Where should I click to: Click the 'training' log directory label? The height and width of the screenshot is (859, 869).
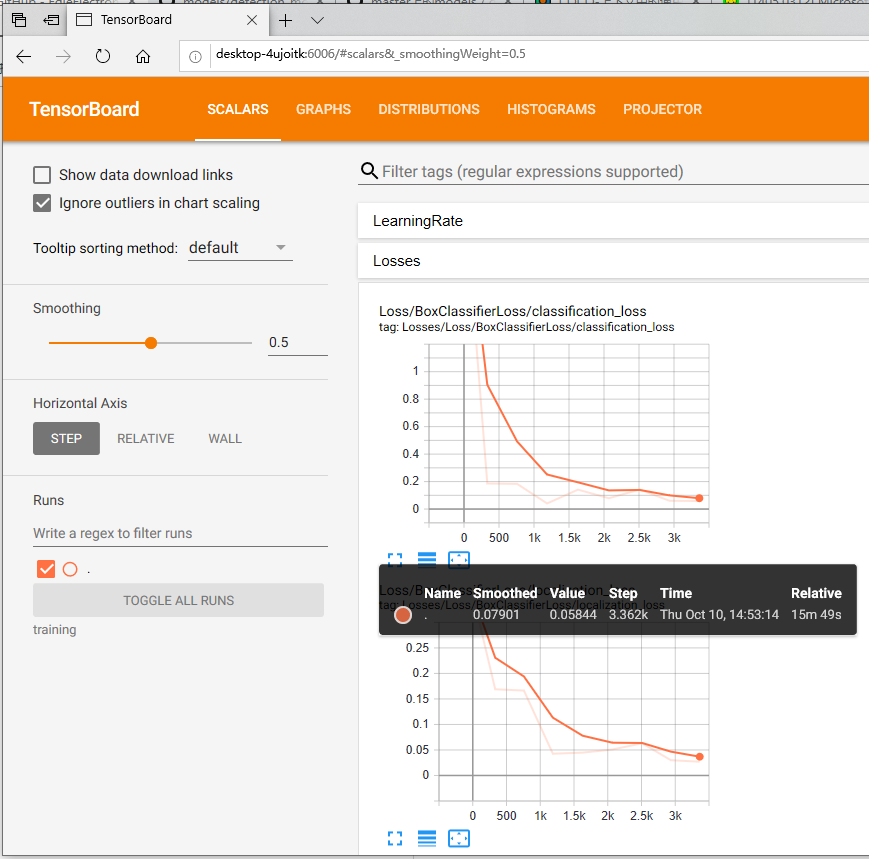pos(55,630)
